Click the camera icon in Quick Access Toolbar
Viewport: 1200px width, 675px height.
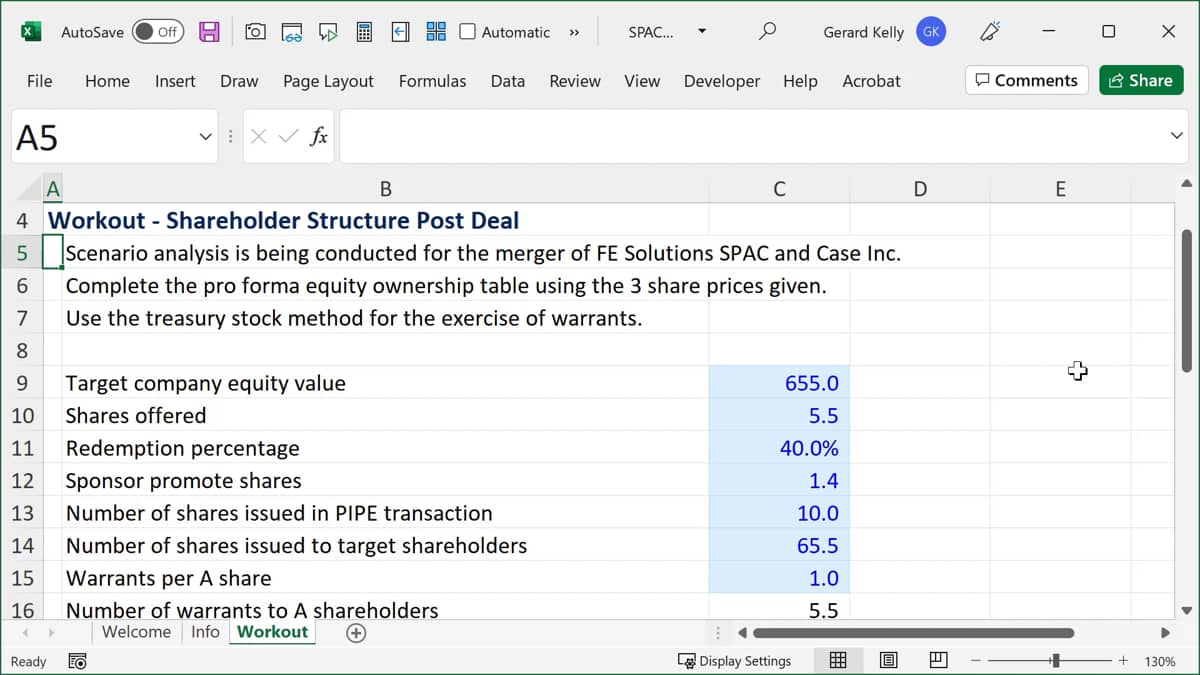coord(255,32)
